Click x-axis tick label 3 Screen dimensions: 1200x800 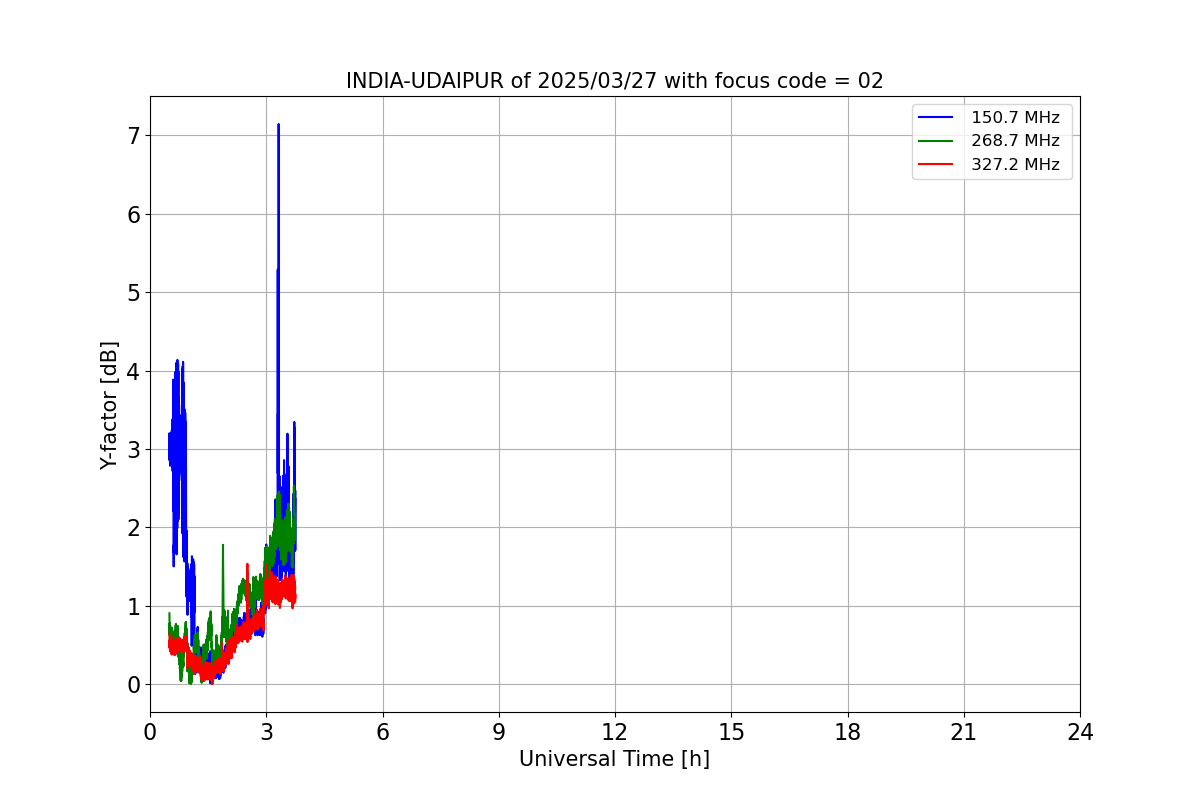(x=266, y=732)
